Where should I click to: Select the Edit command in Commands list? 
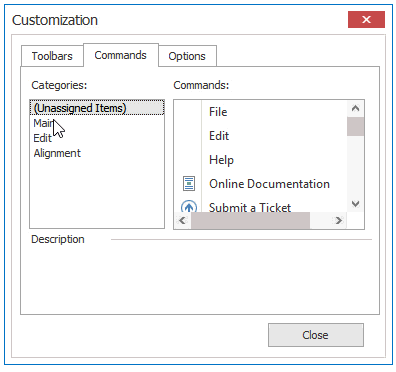(x=260, y=136)
